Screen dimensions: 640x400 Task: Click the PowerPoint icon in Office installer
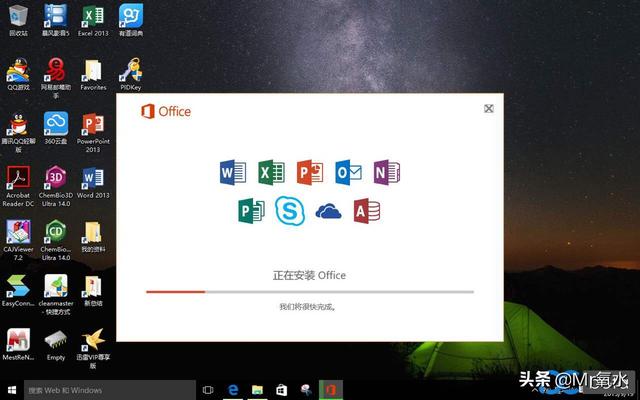pyautogui.click(x=310, y=172)
